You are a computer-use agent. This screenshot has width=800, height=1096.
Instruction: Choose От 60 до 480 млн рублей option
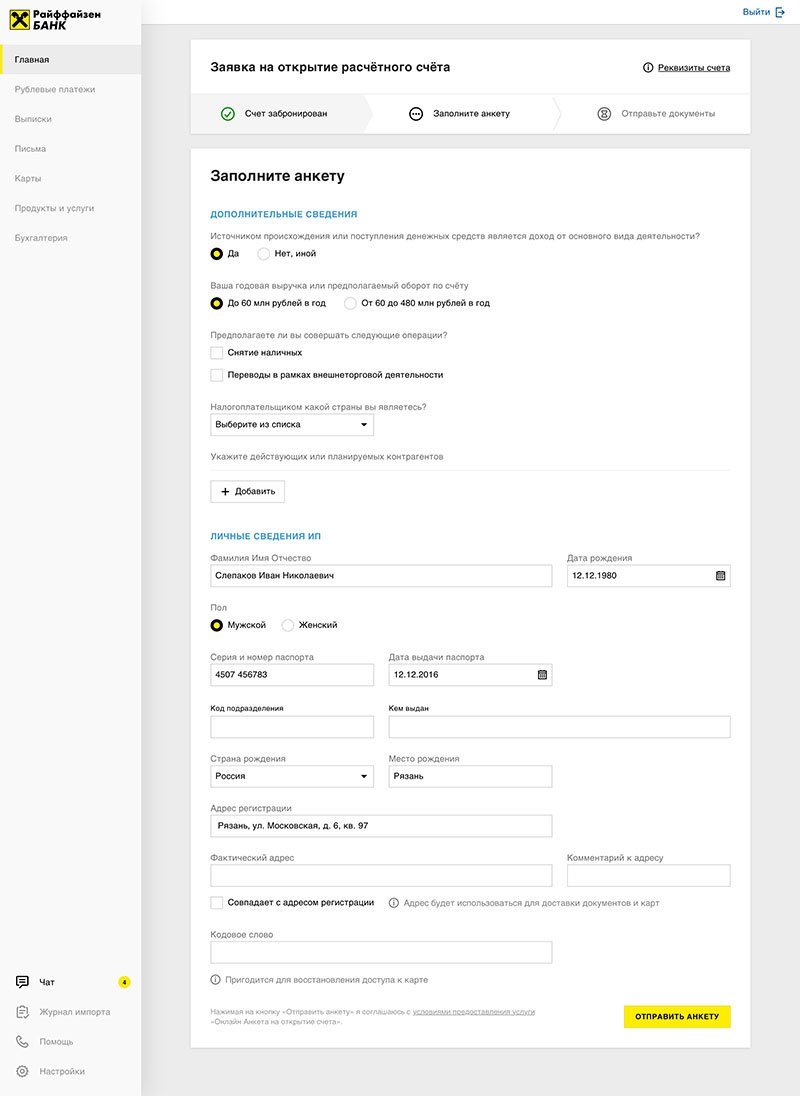coord(350,303)
